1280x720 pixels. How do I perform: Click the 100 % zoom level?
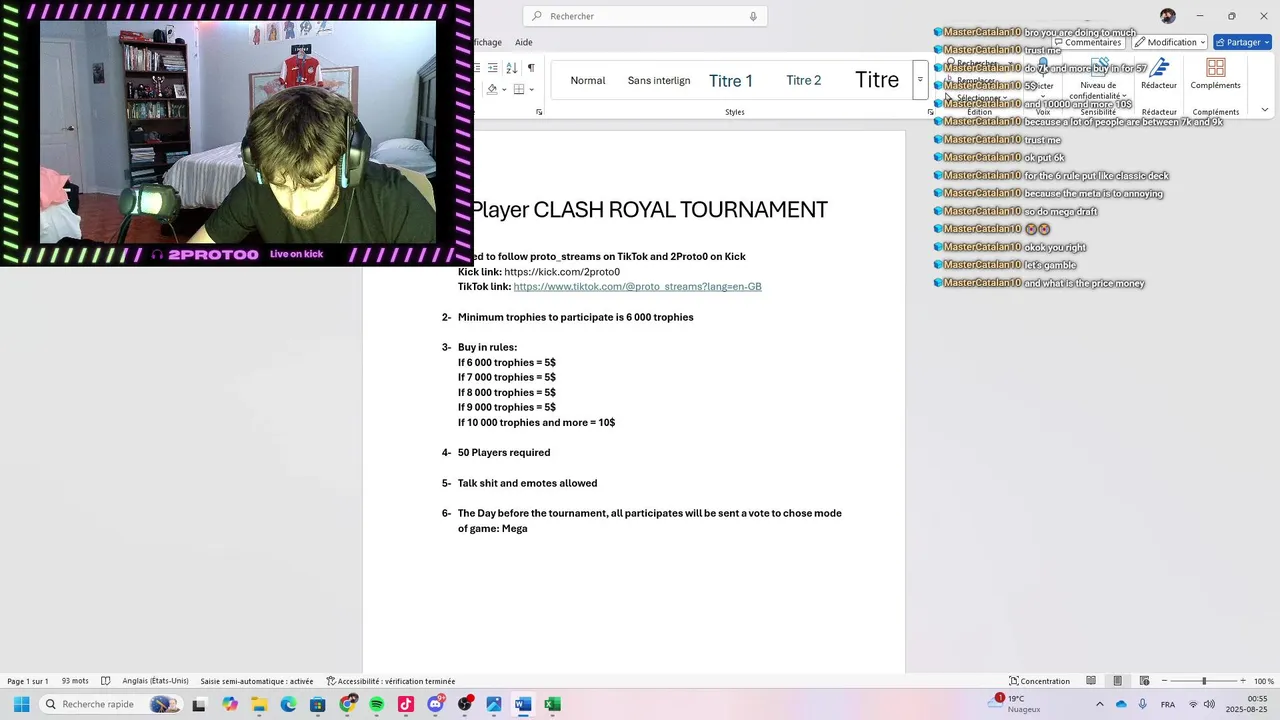1264,681
